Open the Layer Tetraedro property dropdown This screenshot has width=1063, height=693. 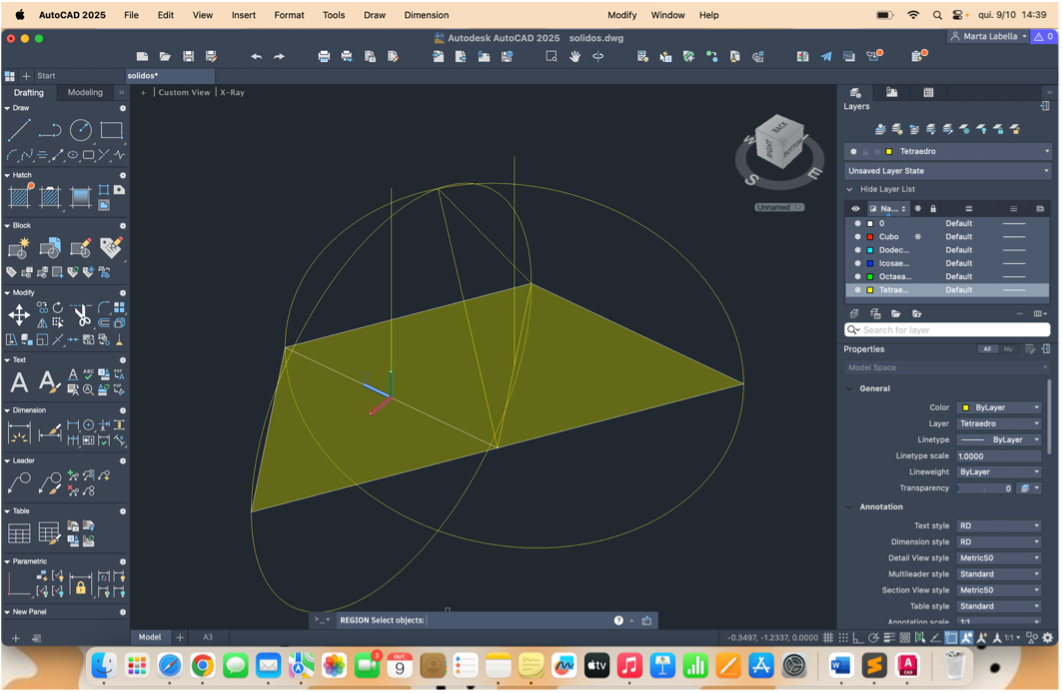point(999,424)
